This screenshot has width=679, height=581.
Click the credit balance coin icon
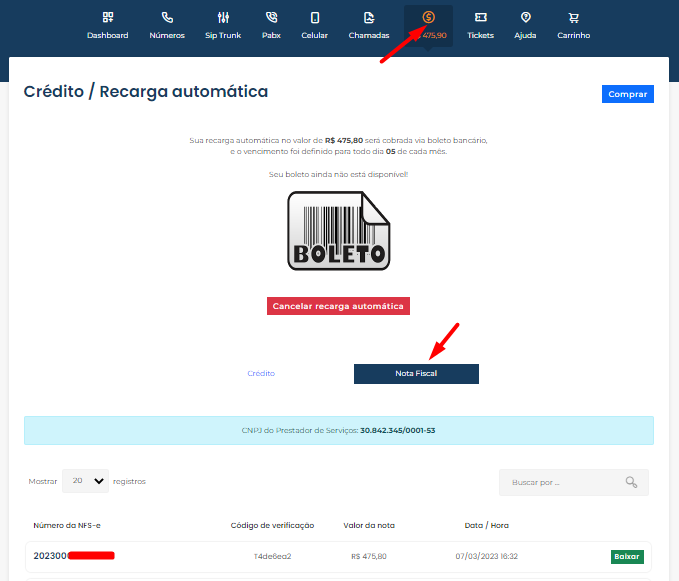click(x=428, y=17)
